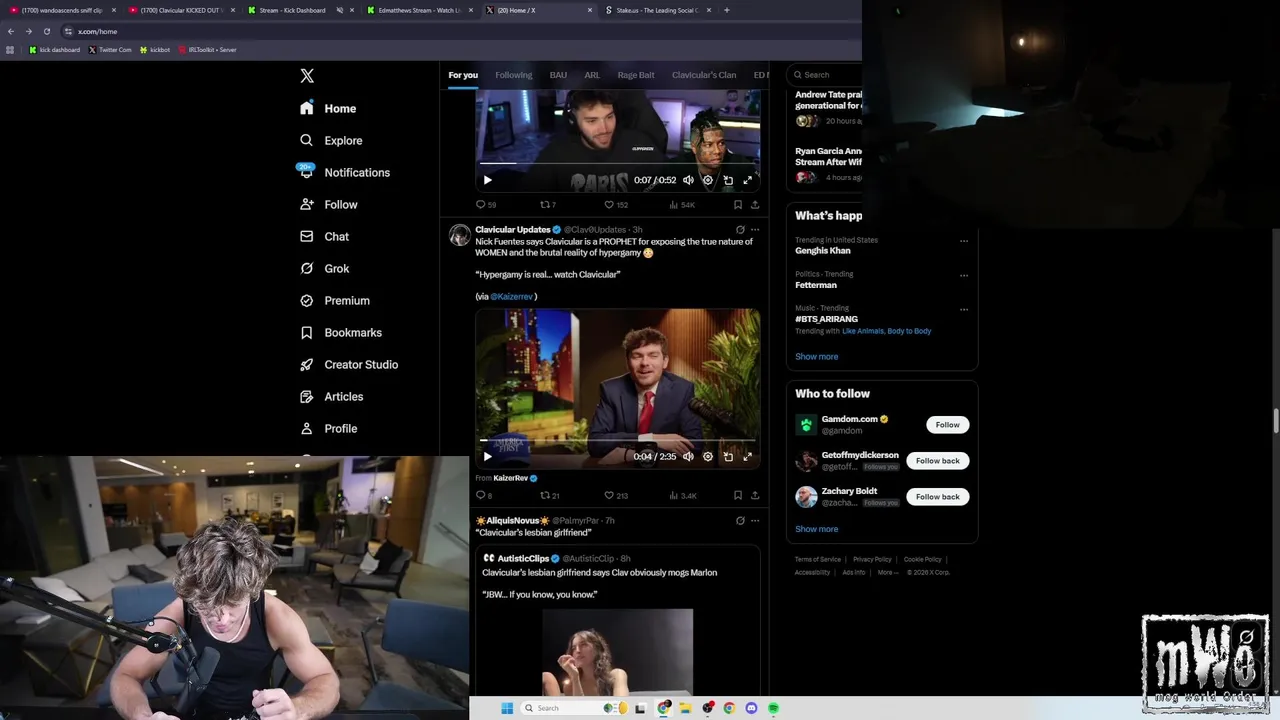Viewport: 1280px width, 720px height.
Task: Toggle mute on the top 0:52 video
Action: [688, 180]
